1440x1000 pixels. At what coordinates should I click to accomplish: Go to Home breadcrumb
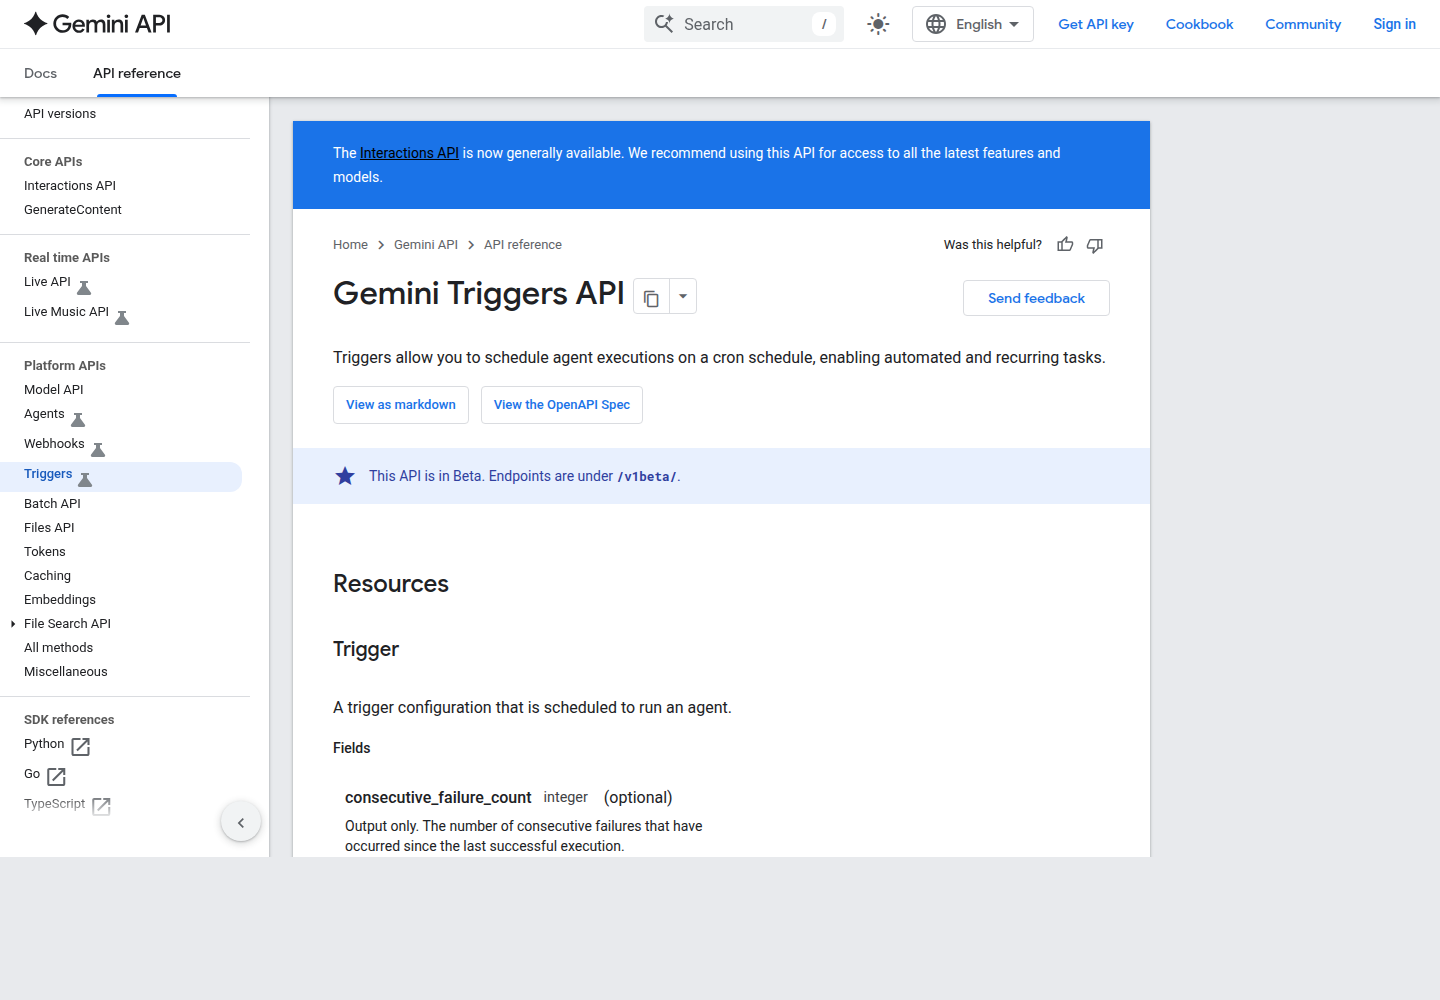(x=350, y=245)
